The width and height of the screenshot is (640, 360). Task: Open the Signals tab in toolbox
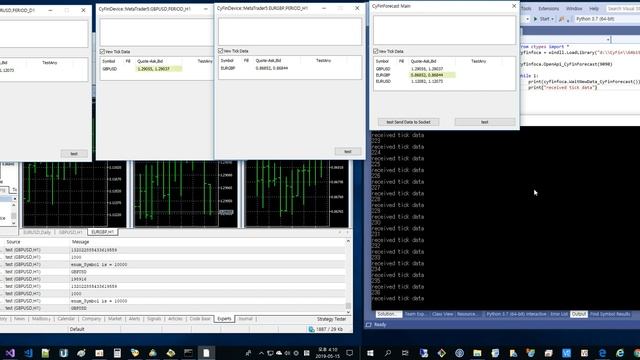click(x=154, y=319)
